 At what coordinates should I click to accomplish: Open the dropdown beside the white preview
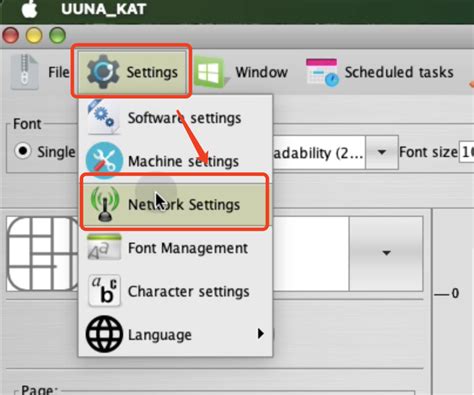tap(386, 253)
